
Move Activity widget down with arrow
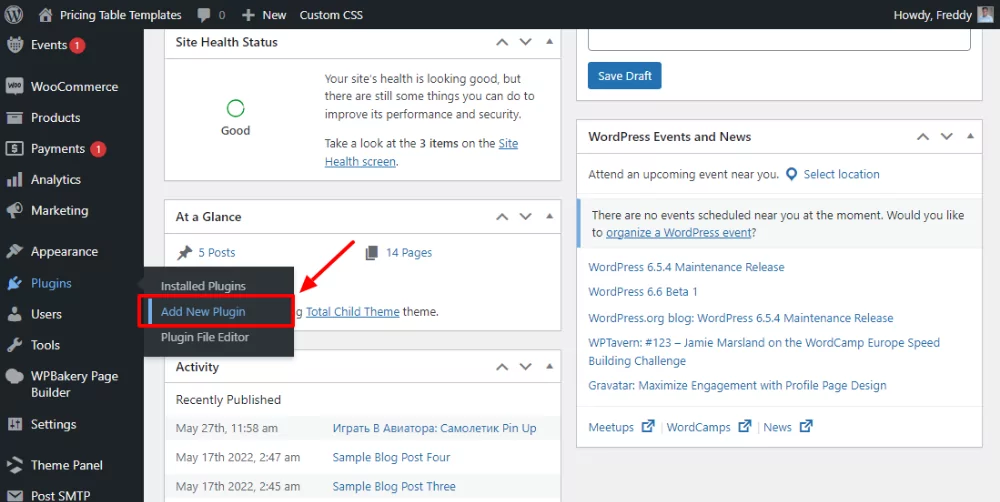526,367
